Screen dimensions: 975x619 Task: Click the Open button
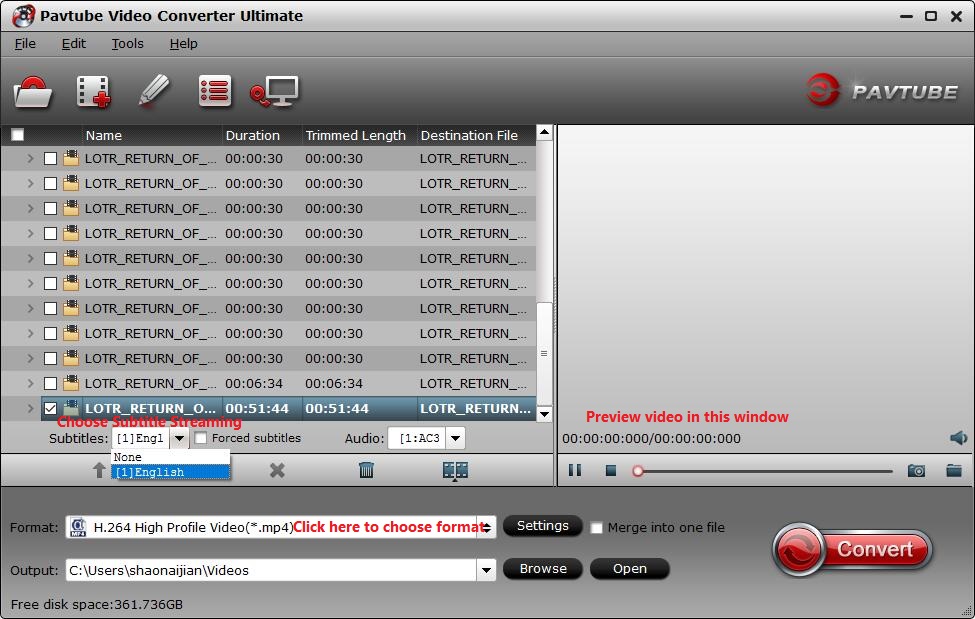[x=629, y=569]
